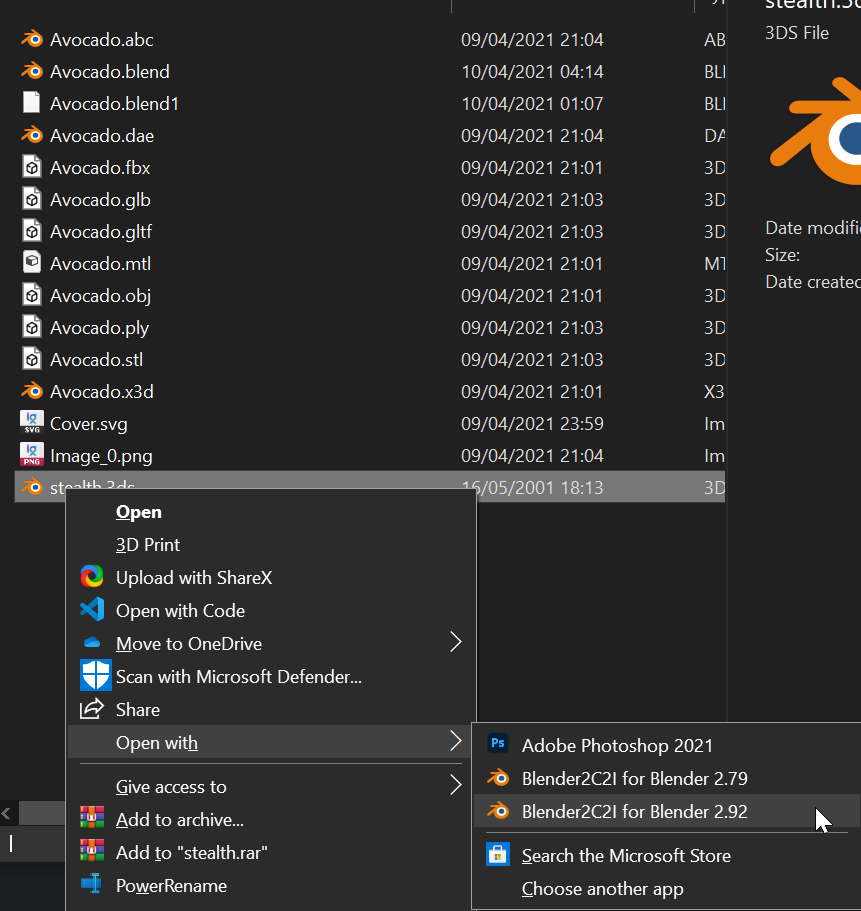Select the Avocado.glb file name
Screen dimensions: 861x911
coord(100,200)
